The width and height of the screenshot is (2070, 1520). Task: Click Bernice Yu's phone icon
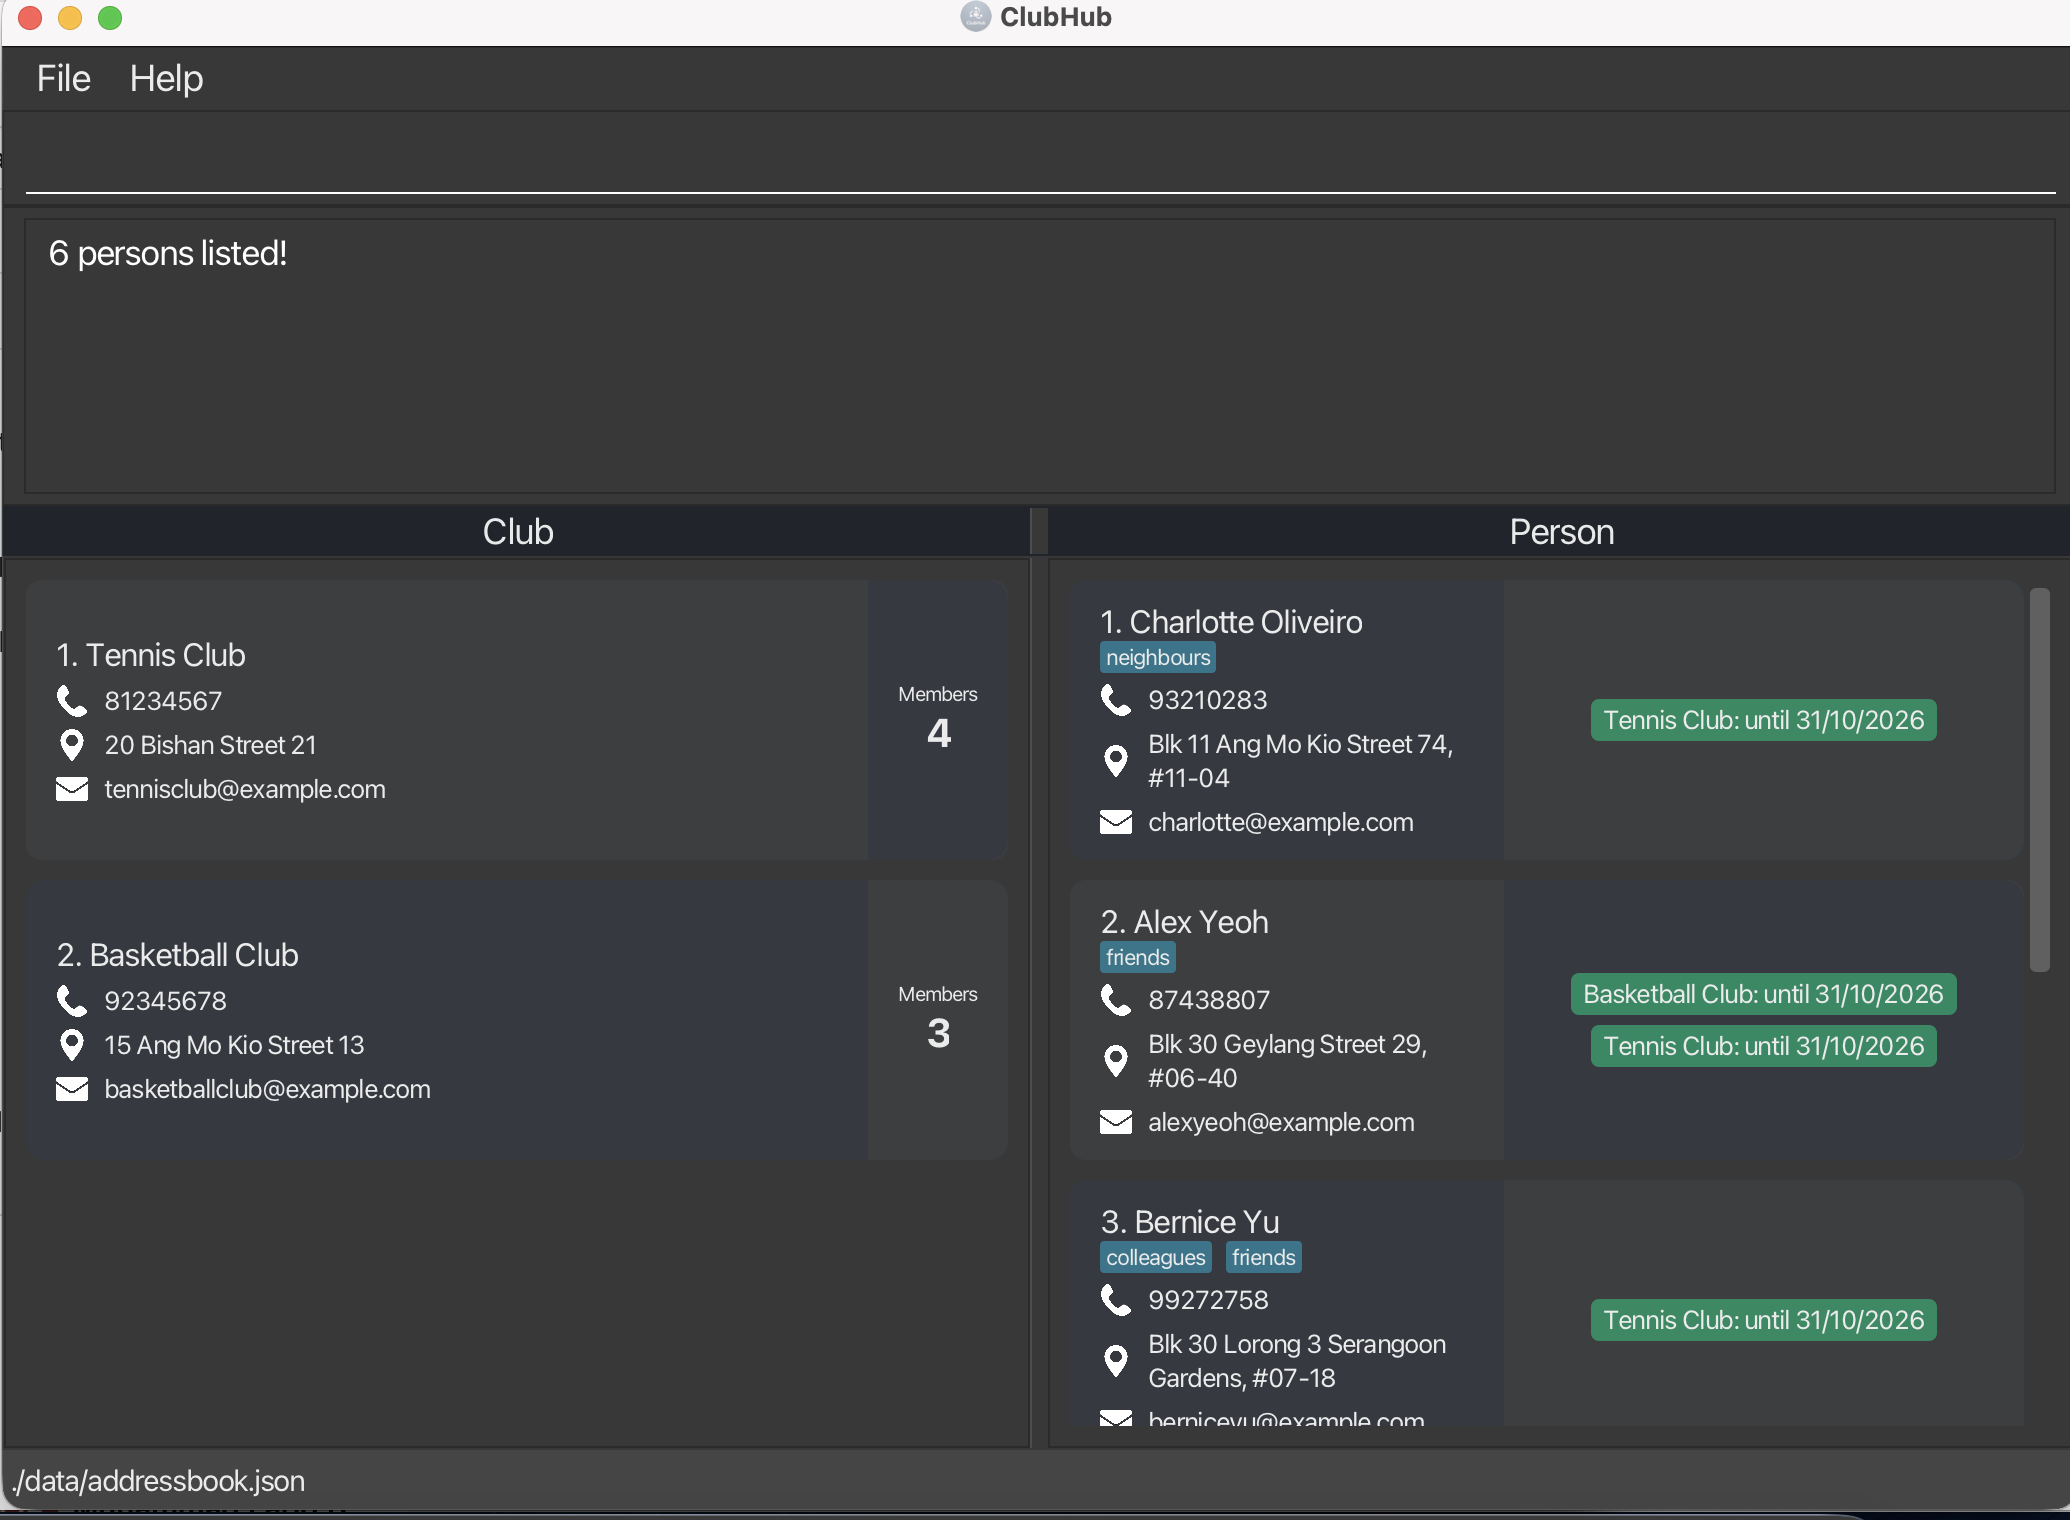1115,1300
